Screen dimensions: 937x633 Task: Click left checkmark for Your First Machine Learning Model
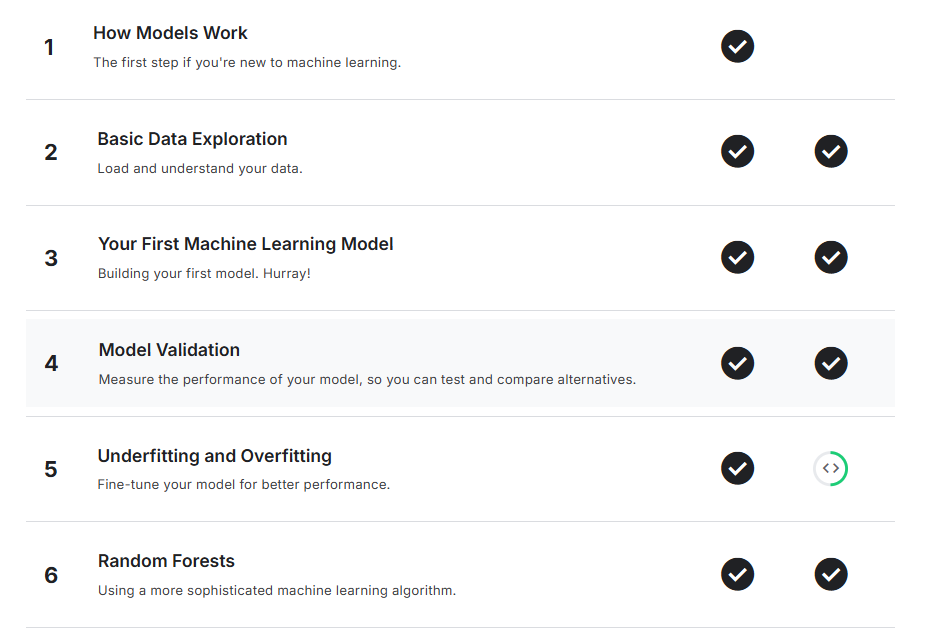[737, 257]
